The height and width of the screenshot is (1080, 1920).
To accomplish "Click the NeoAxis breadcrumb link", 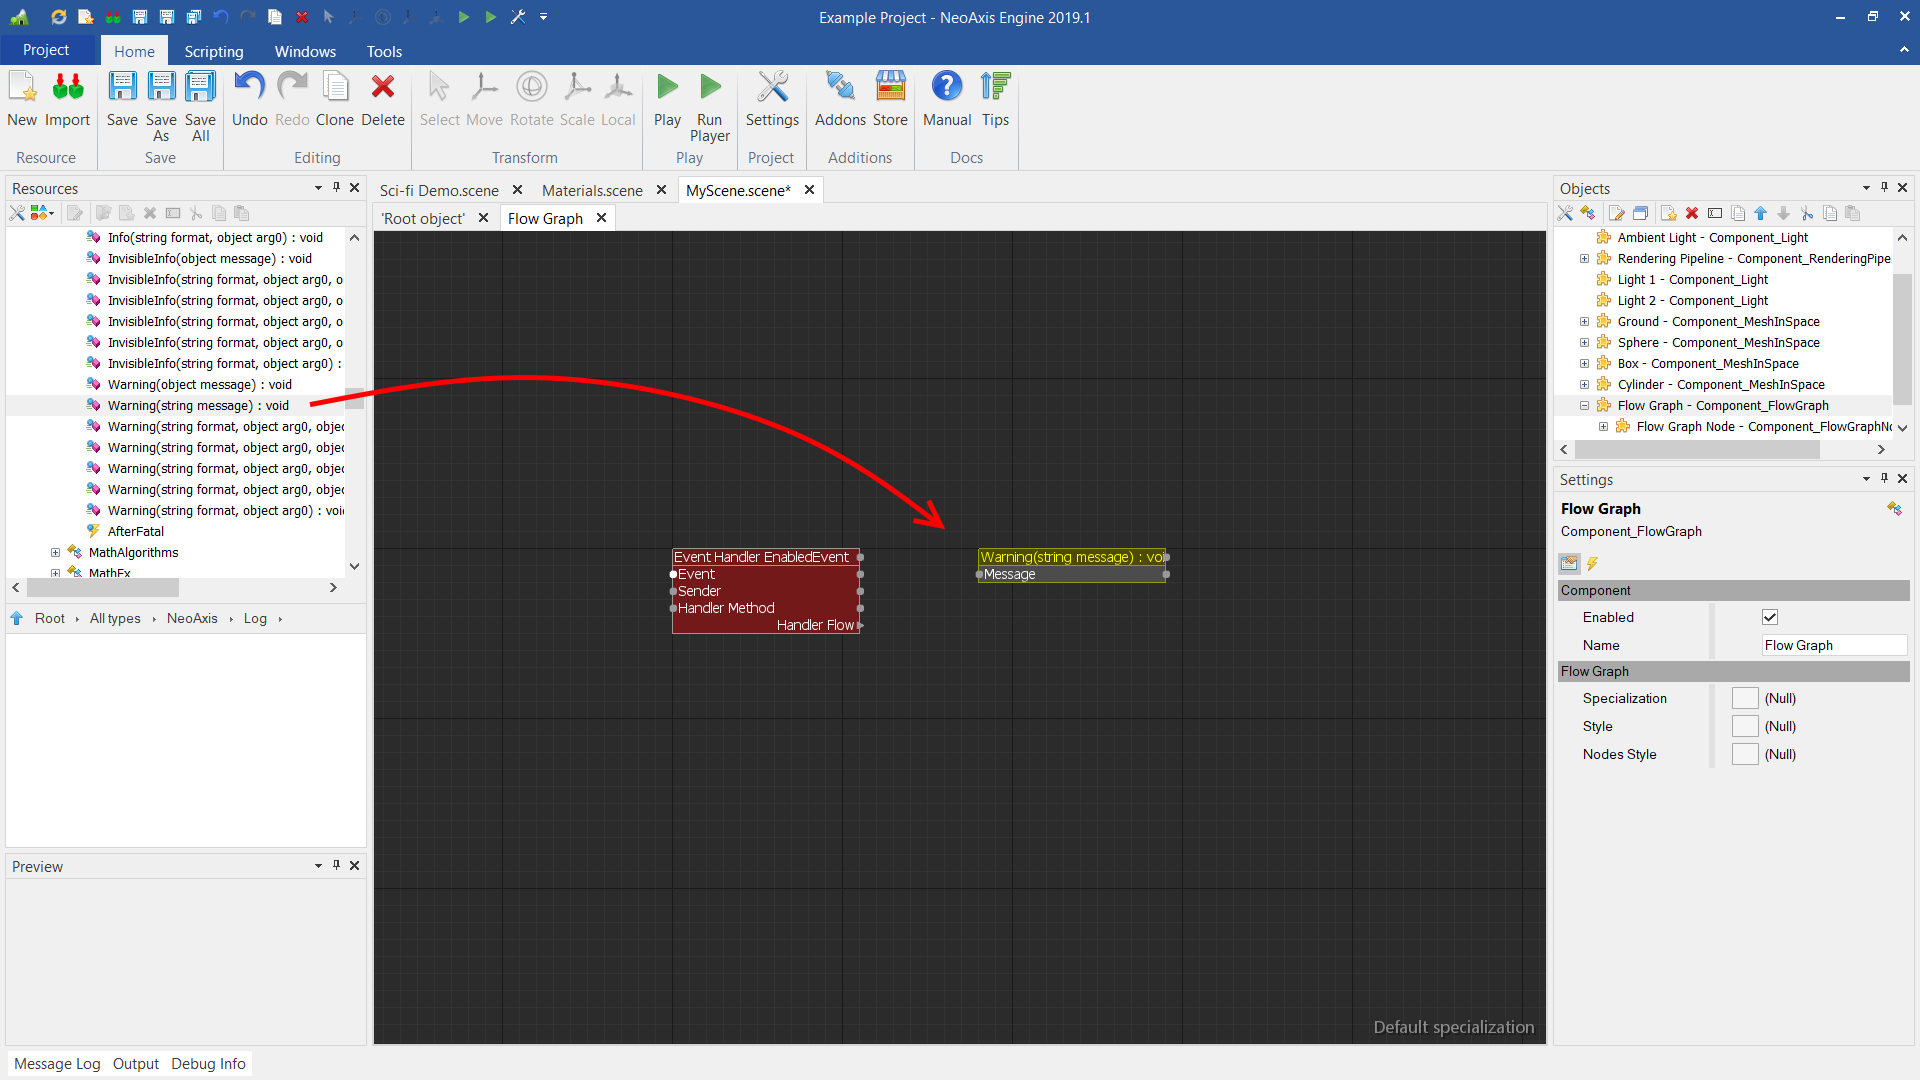I will pos(192,618).
